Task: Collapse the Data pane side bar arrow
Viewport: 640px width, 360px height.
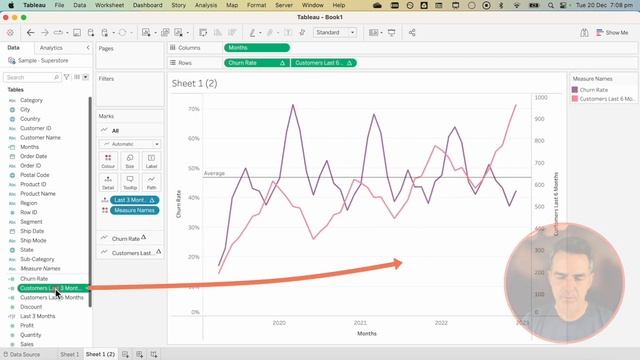Action: (x=88, y=48)
